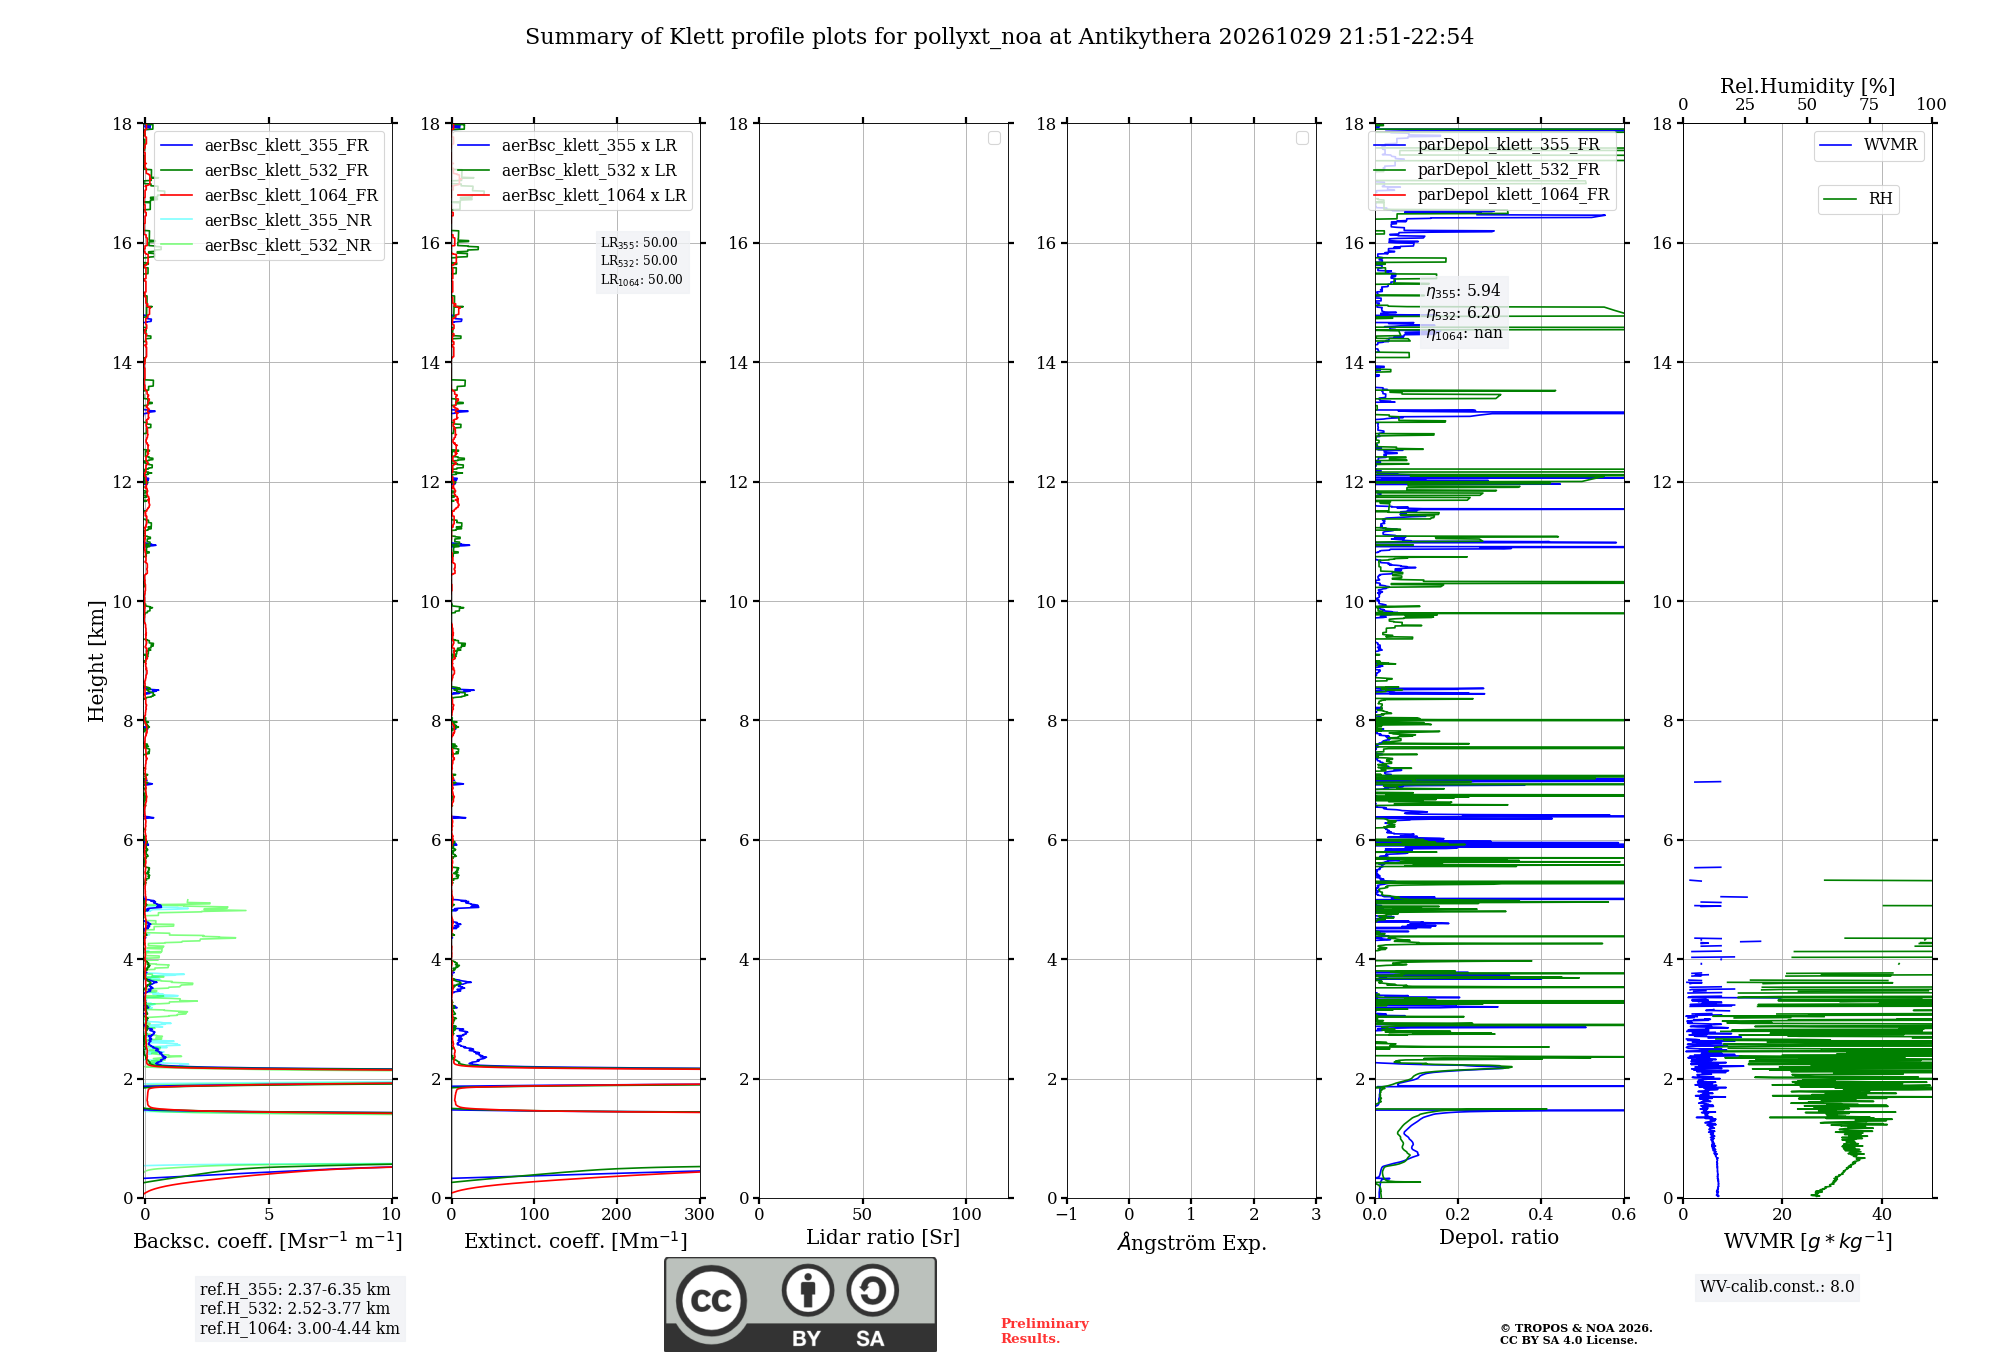The height and width of the screenshot is (1360, 2000).
Task: Click the LR355 lidar ratio values box
Action: pyautogui.click(x=642, y=261)
